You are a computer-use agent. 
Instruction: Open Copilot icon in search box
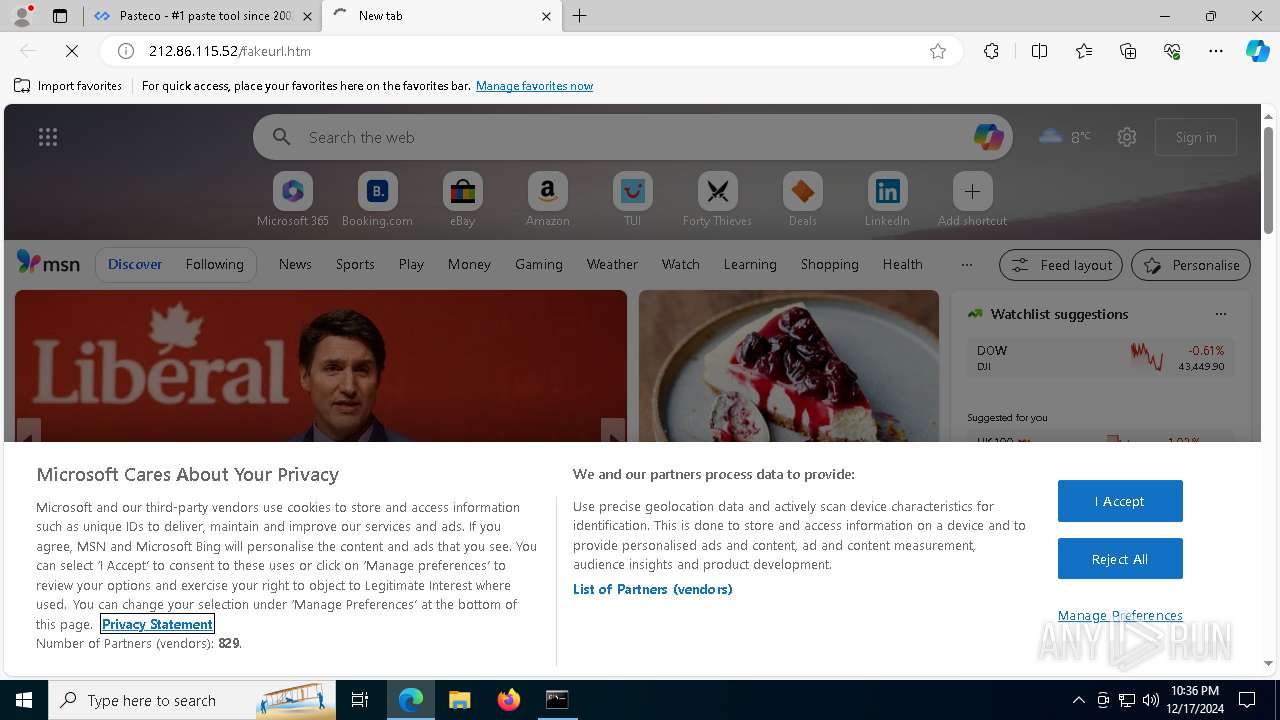pos(988,137)
